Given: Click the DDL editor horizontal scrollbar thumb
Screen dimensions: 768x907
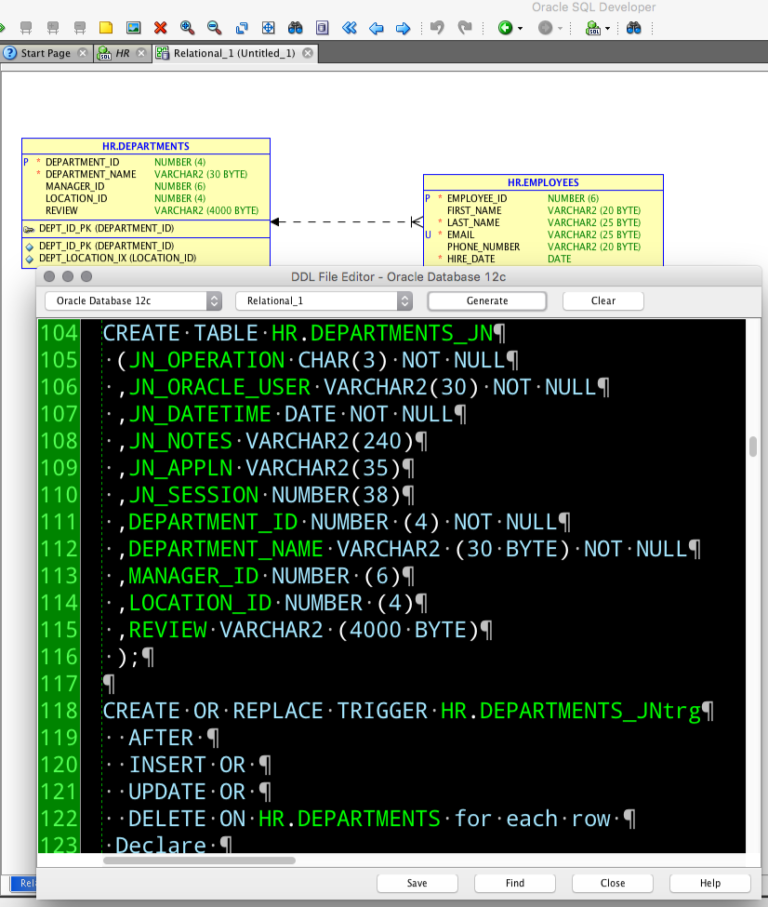Looking at the screenshot, I should tap(200, 860).
